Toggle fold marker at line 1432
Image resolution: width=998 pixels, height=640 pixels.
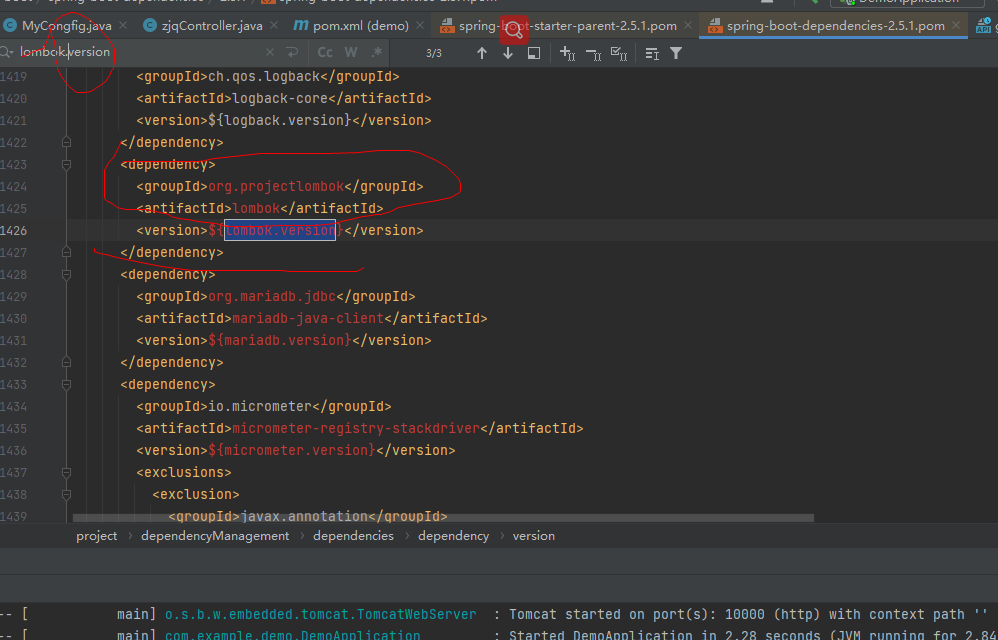(x=66, y=363)
